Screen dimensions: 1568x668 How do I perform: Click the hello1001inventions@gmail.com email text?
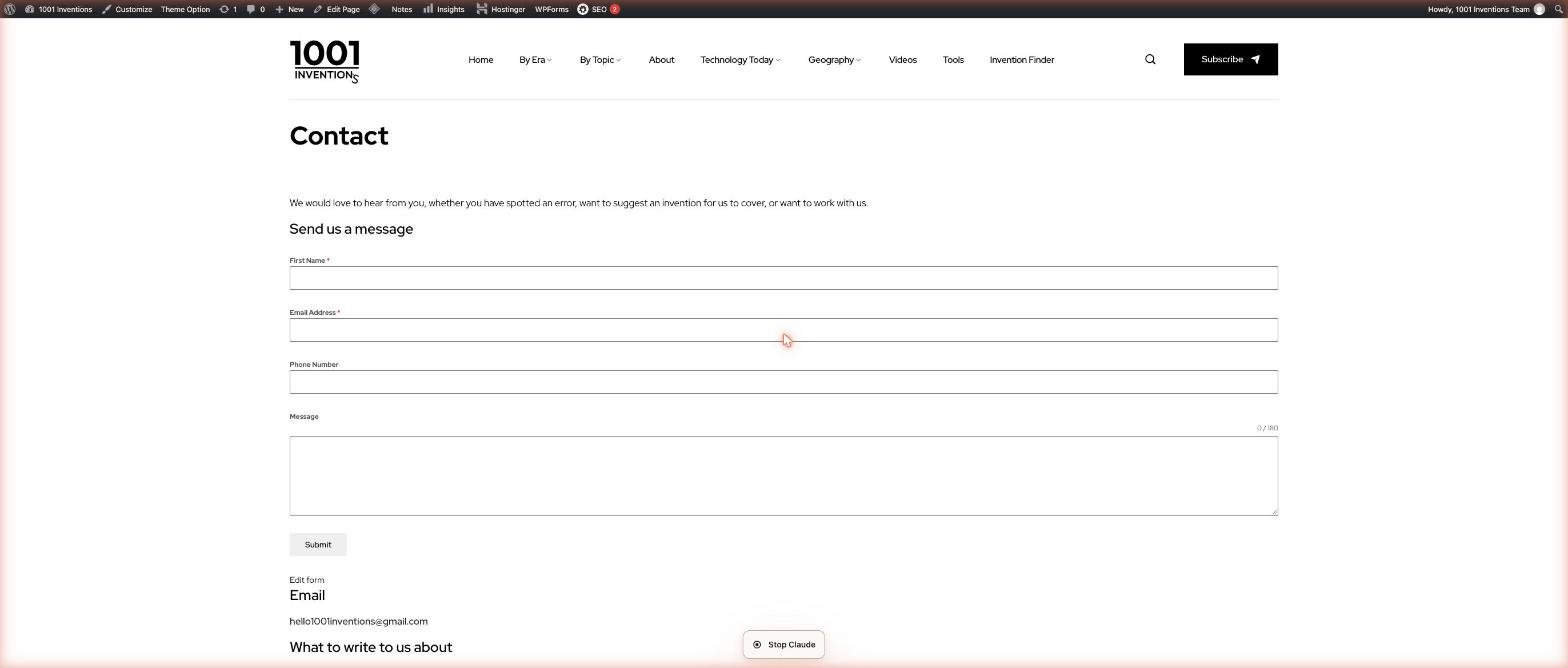click(x=358, y=621)
